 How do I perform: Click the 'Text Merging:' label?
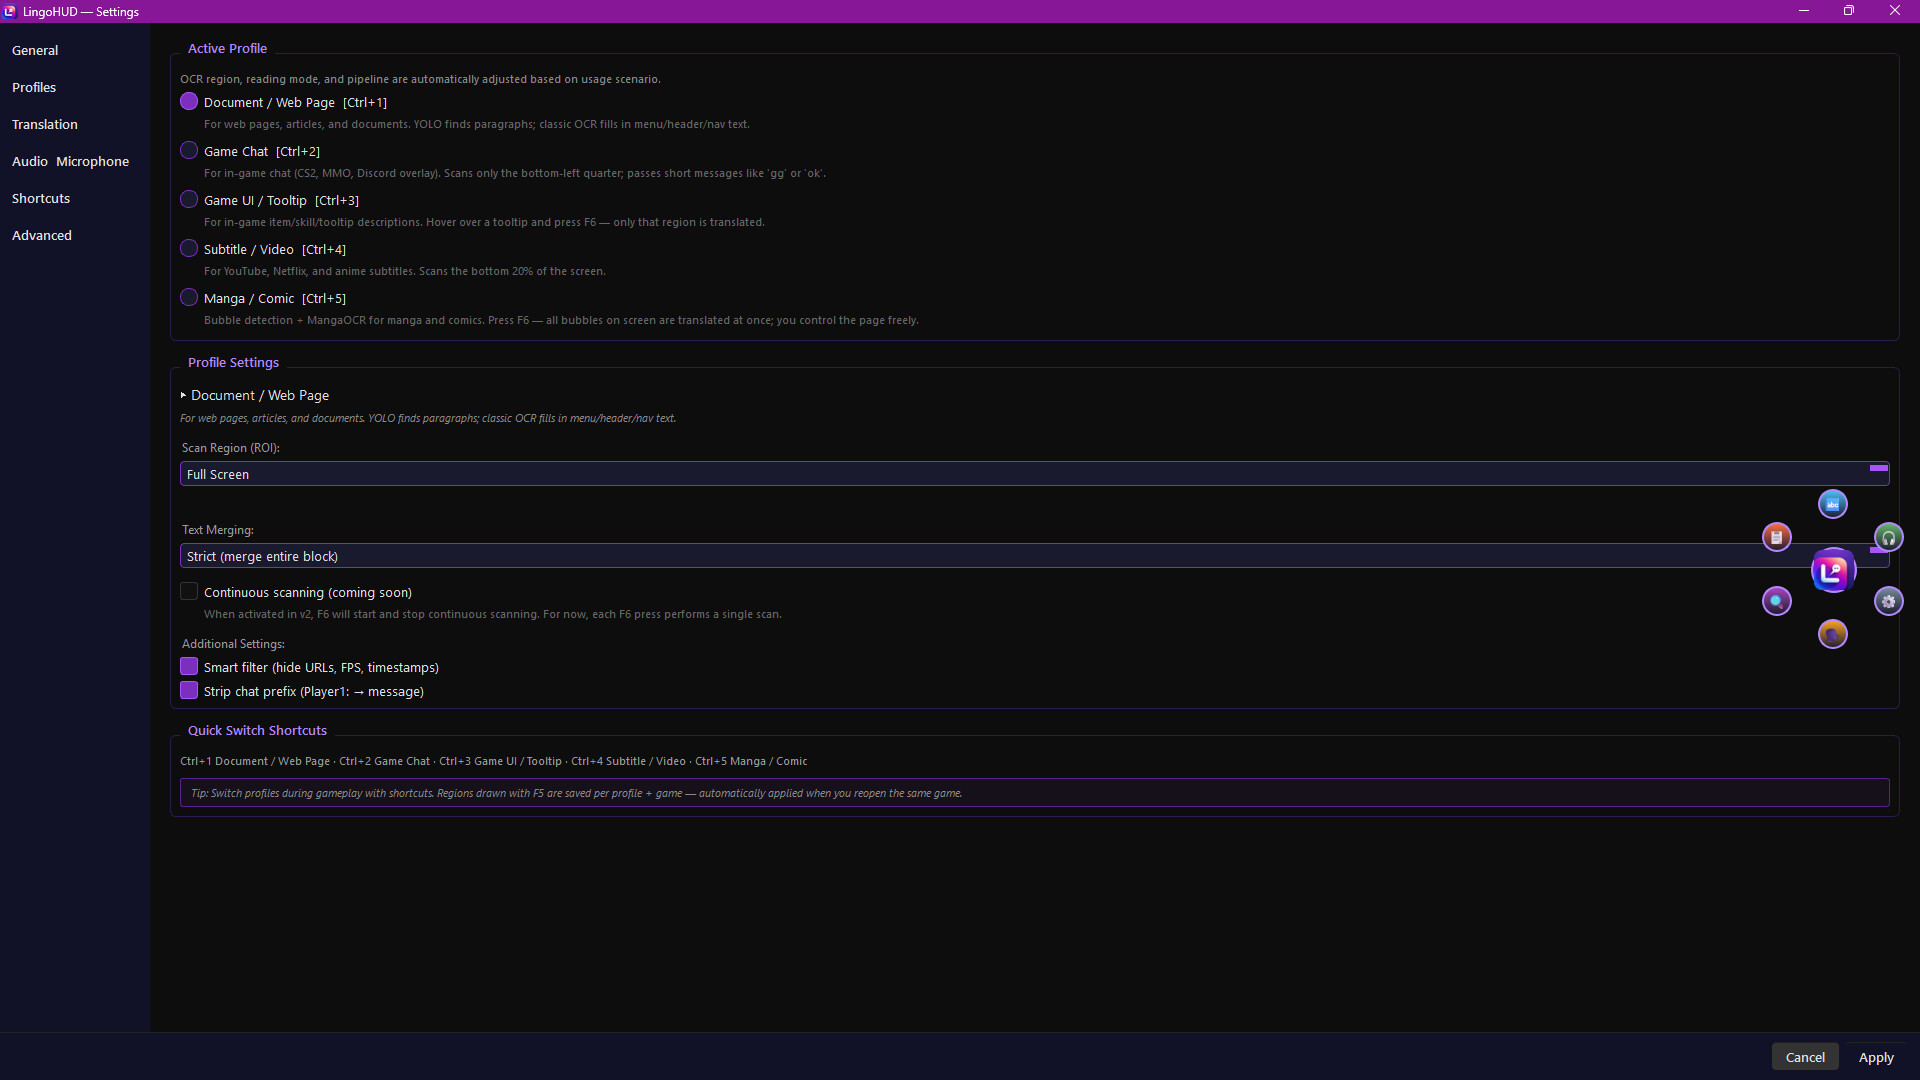[218, 530]
